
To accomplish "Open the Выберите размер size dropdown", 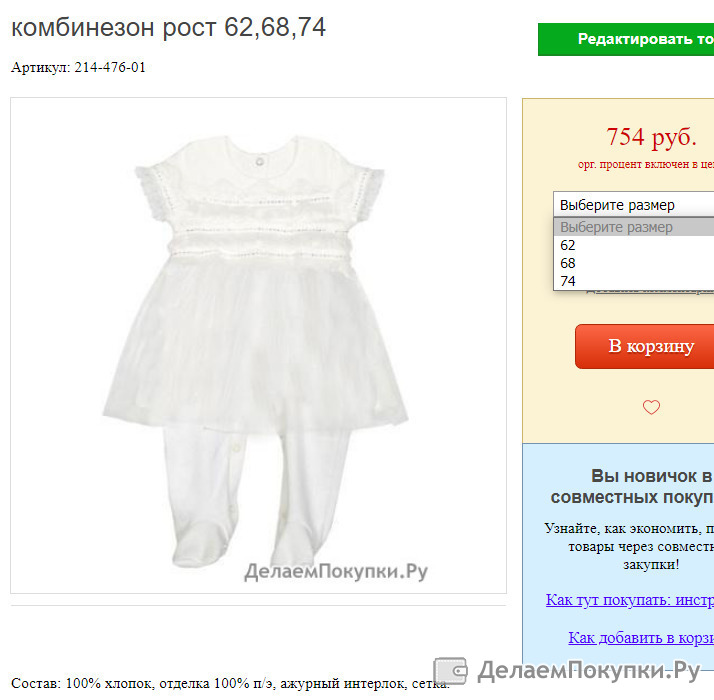I will point(633,205).
